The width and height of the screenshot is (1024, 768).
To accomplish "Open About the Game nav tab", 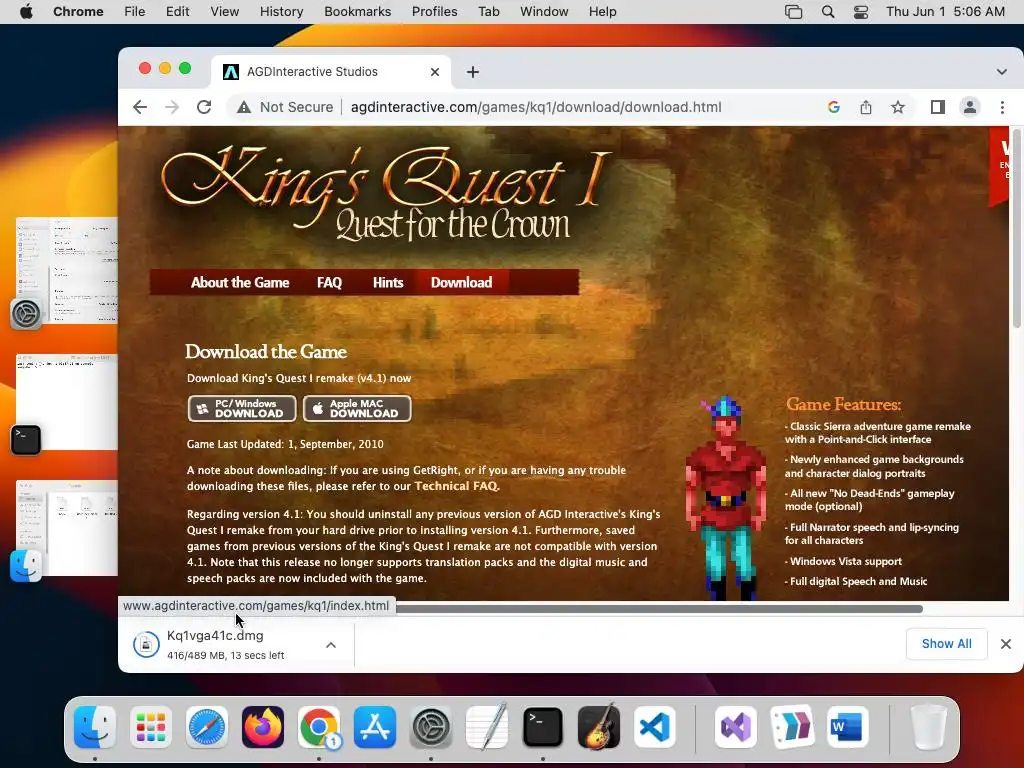I will click(240, 283).
